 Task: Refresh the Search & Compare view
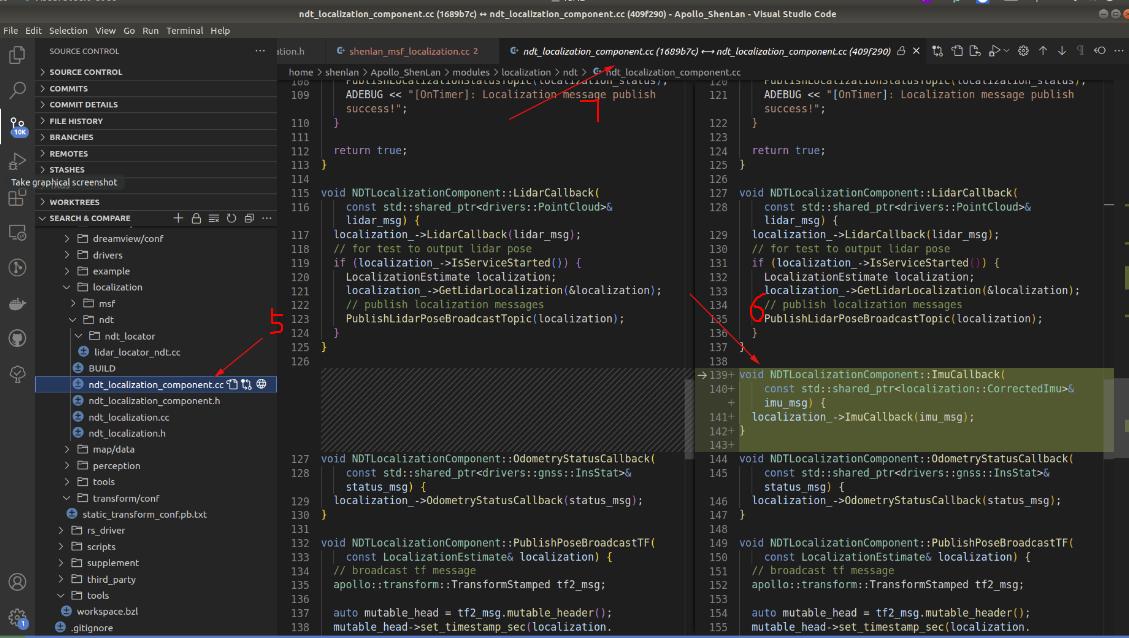[x=231, y=218]
